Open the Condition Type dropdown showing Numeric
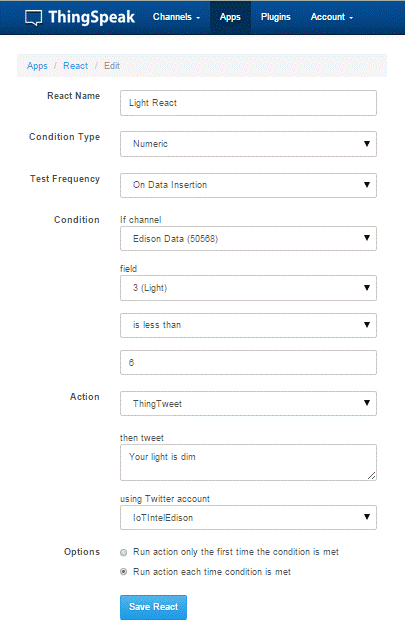The image size is (405, 632). pos(248,144)
